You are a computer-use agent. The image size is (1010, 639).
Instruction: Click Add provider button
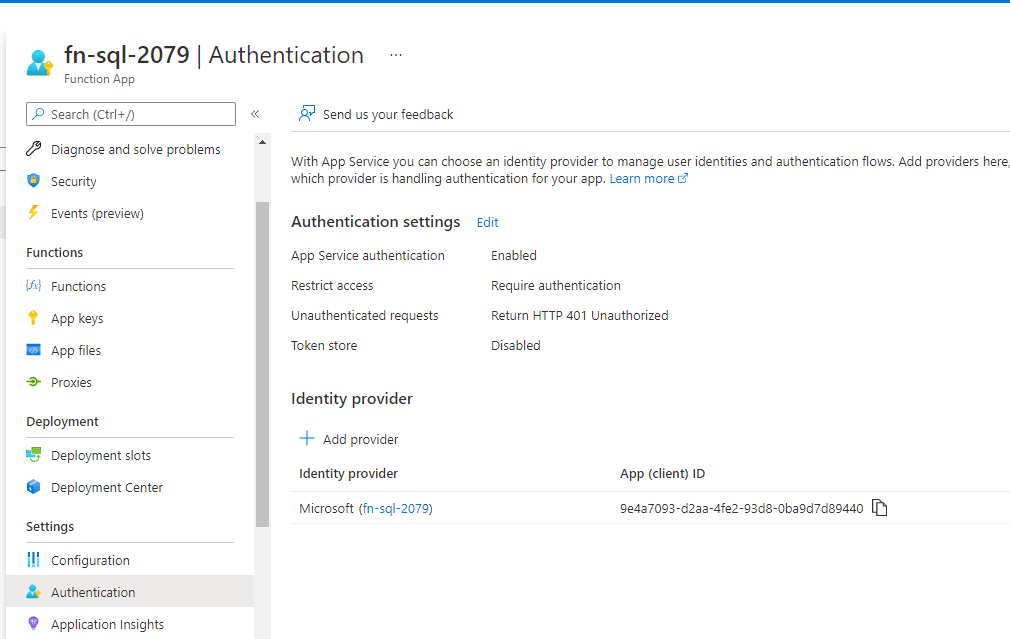349,439
